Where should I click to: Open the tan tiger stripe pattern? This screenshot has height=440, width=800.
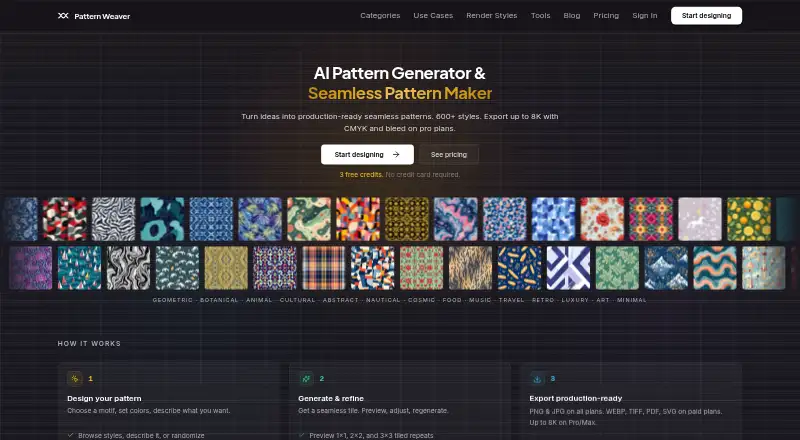[470, 268]
